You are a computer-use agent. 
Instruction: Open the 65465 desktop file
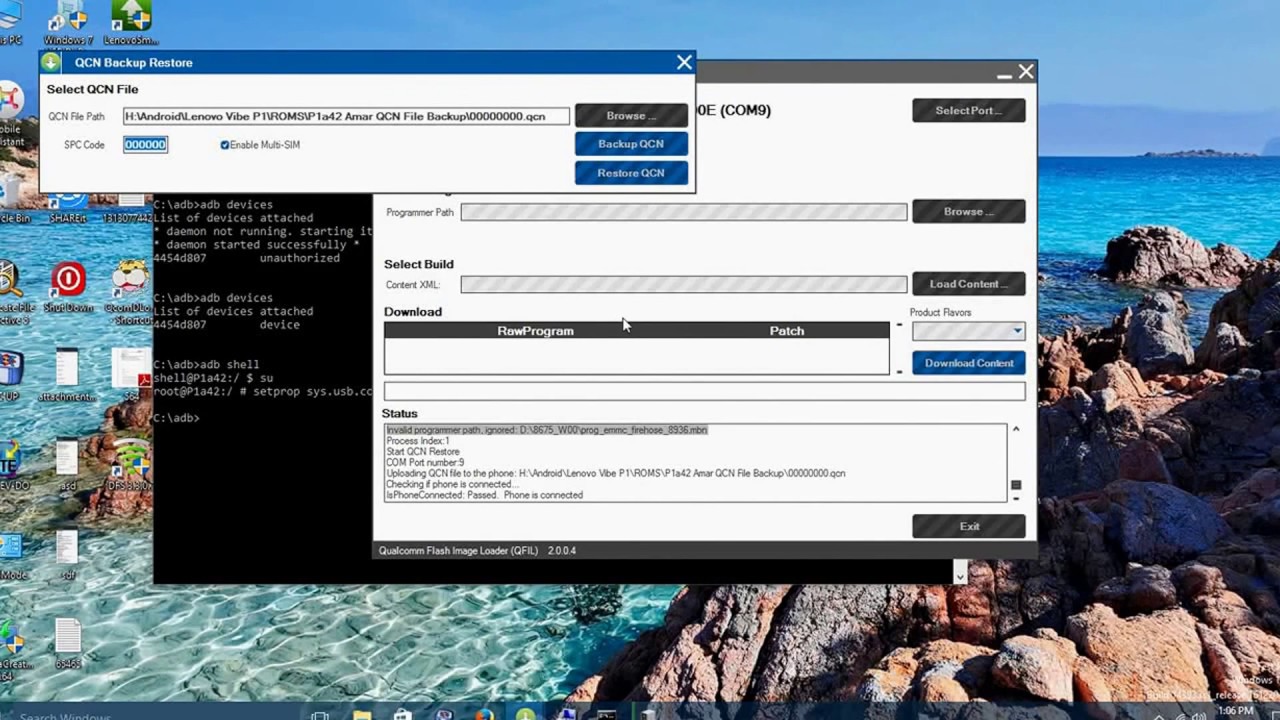[67, 645]
